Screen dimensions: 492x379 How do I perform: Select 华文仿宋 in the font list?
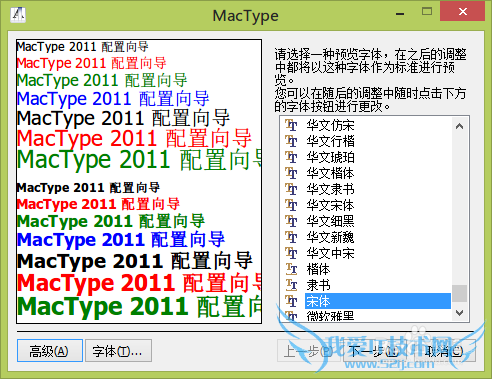[330, 125]
